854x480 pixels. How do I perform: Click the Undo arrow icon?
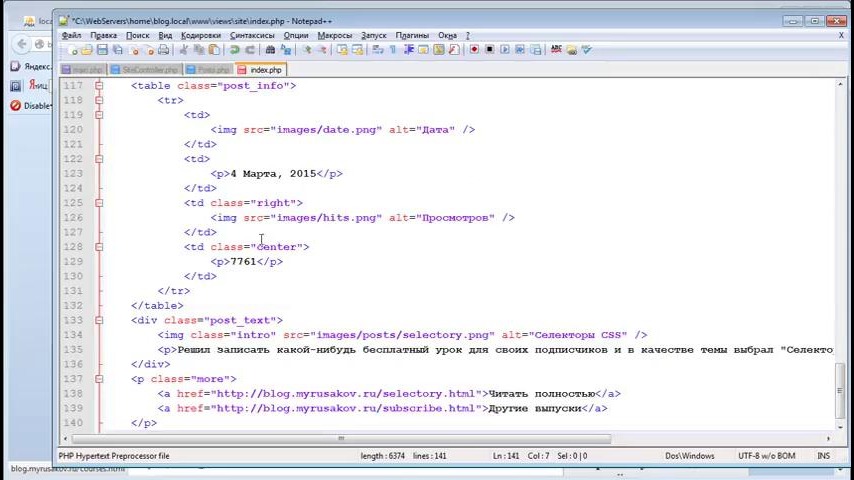coord(234,49)
